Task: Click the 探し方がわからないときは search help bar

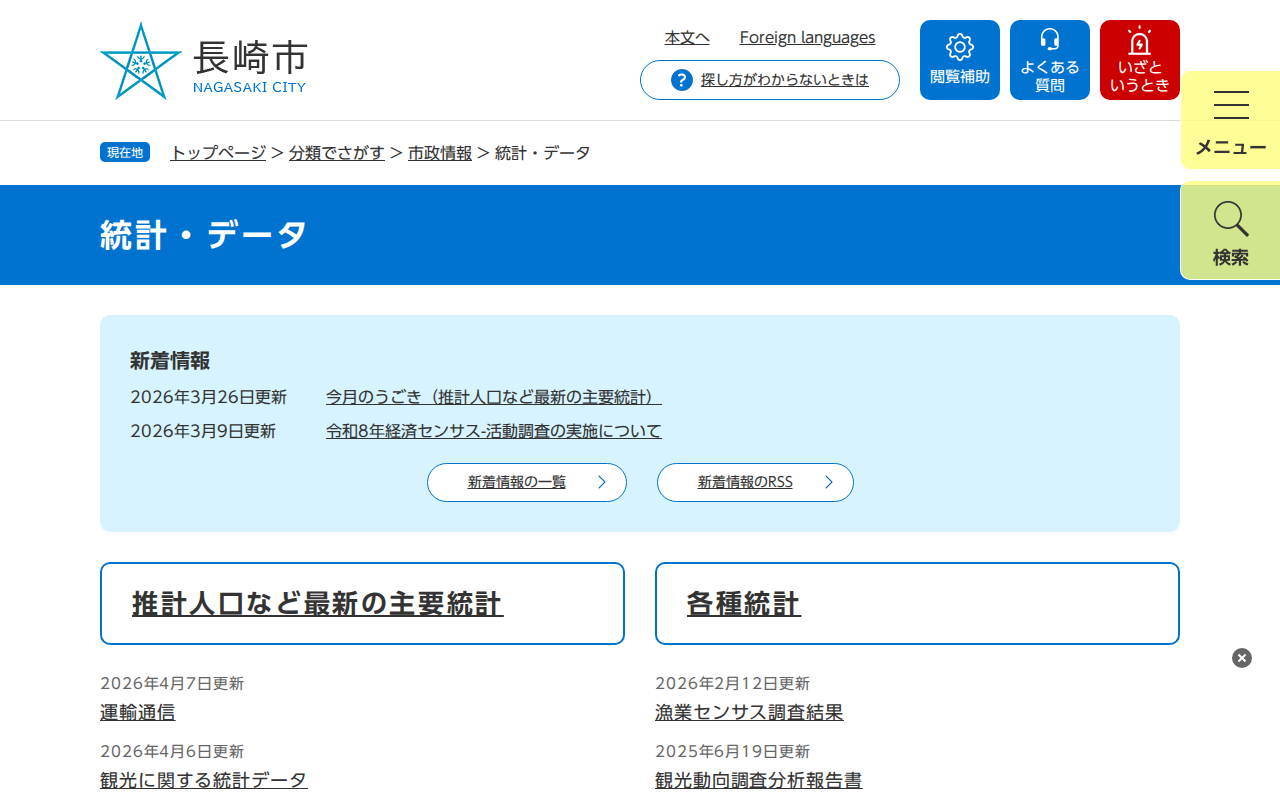Action: 769,80
